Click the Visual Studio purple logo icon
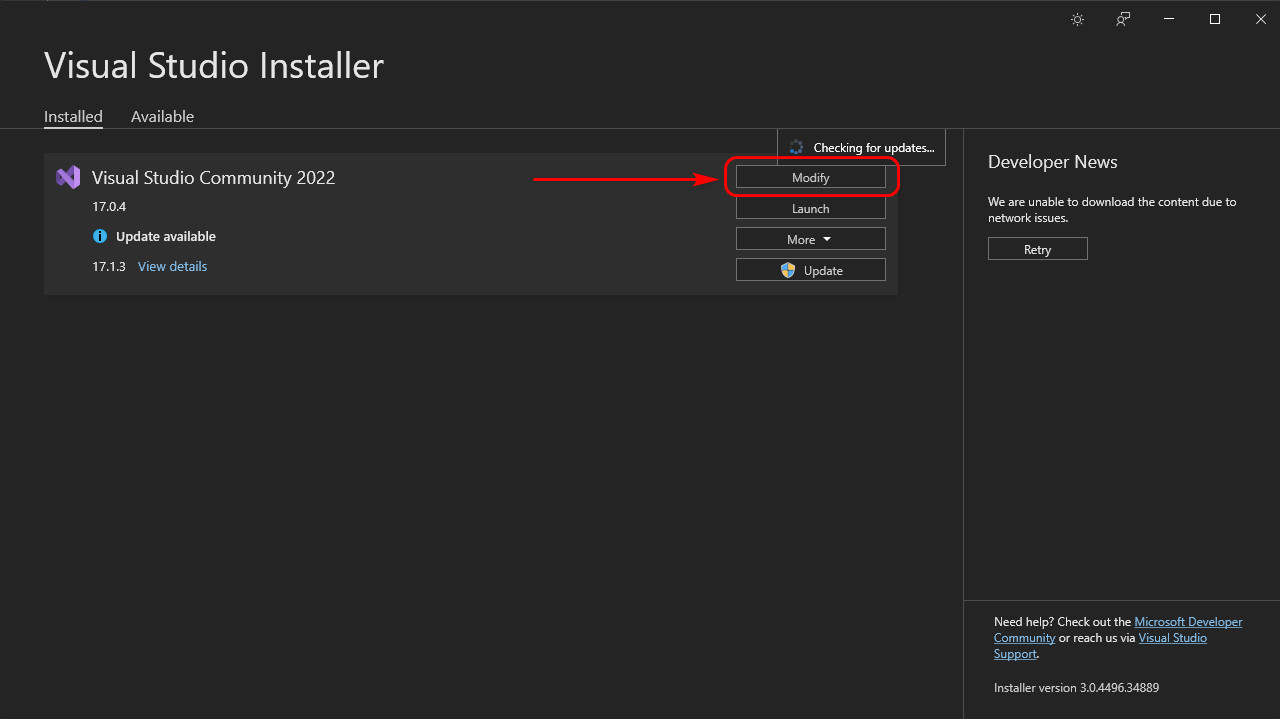The height and width of the screenshot is (719, 1280). pos(68,177)
